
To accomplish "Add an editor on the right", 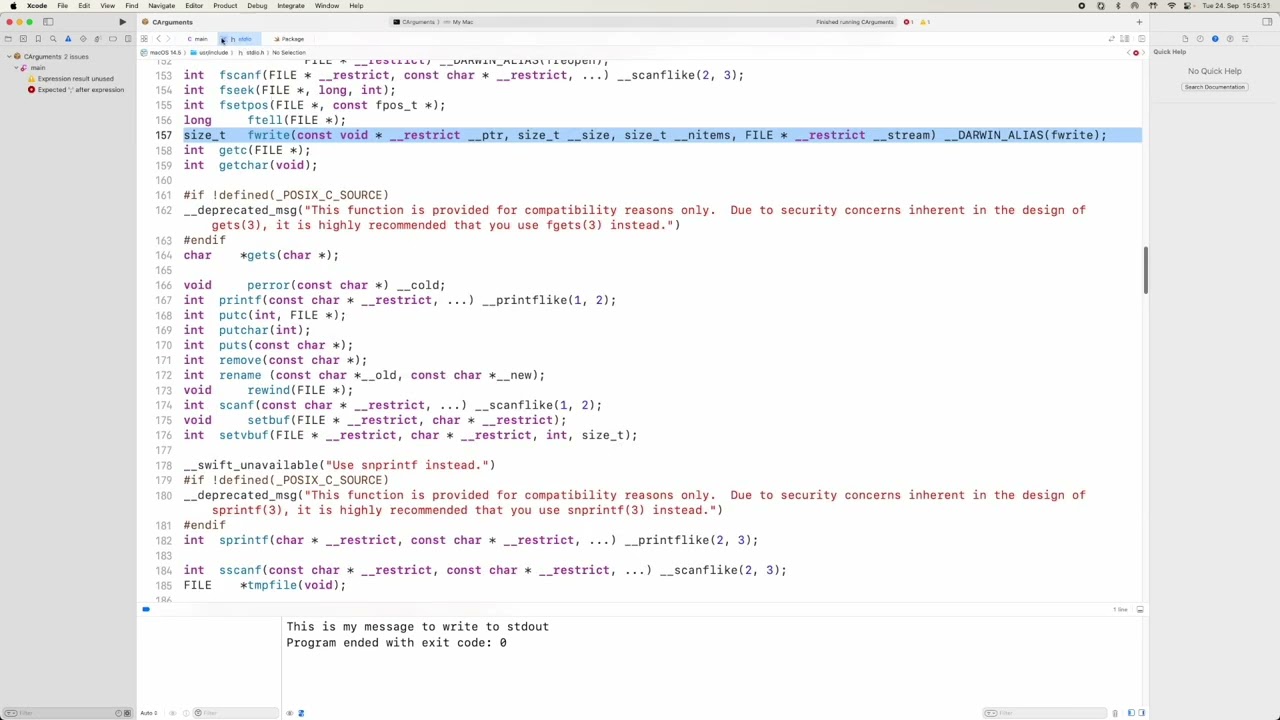I will (1141, 39).
